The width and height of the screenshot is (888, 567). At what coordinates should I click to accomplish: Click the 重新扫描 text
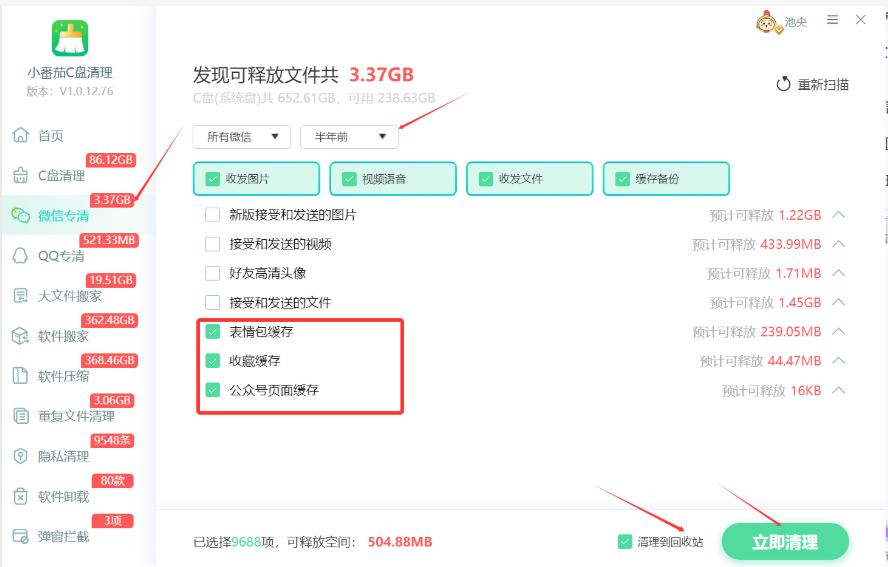click(823, 85)
